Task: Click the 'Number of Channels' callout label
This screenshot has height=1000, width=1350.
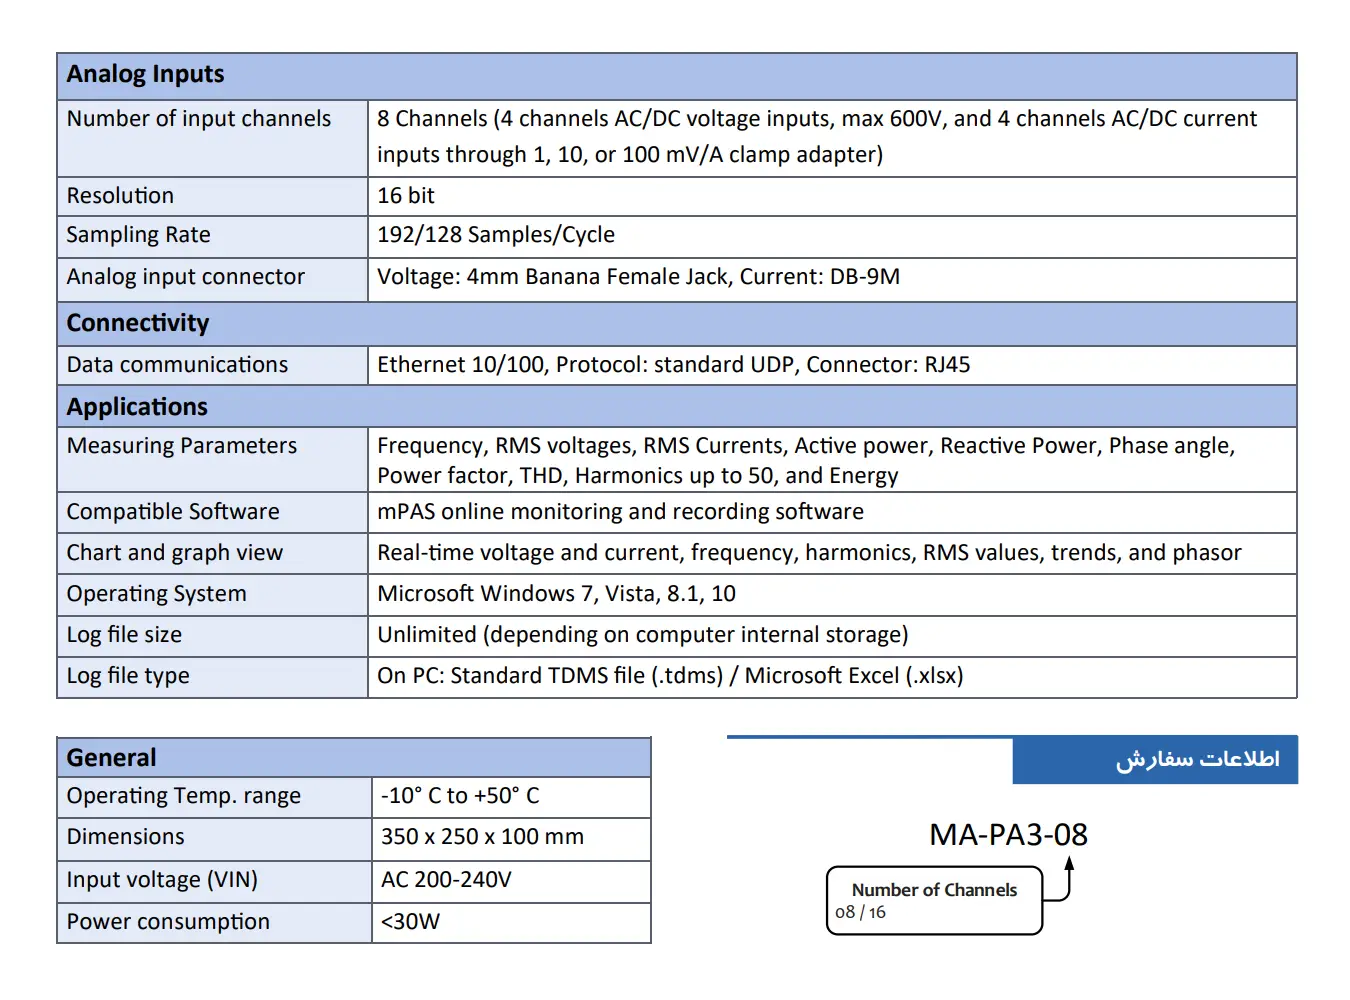Action: [934, 890]
